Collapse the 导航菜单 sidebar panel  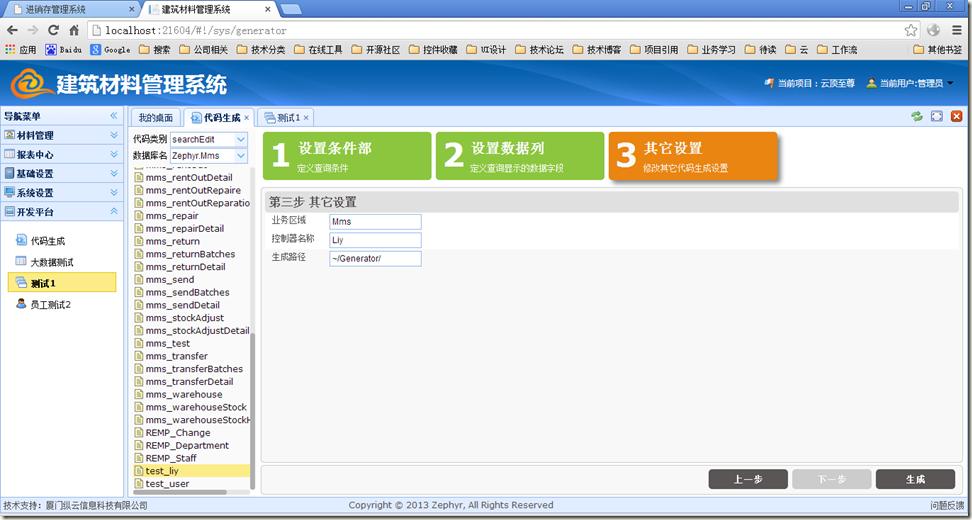113,116
